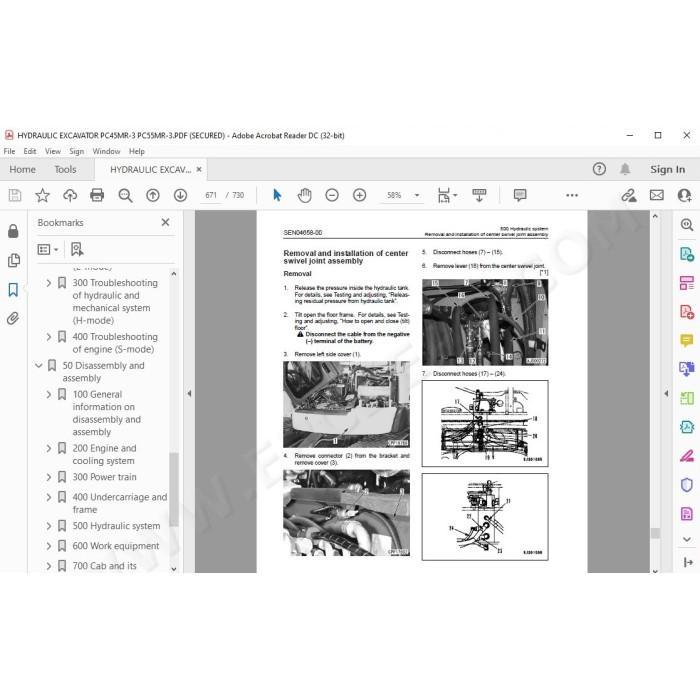Open Export PDF tool in right pane
700x700 pixels.
pos(687,254)
